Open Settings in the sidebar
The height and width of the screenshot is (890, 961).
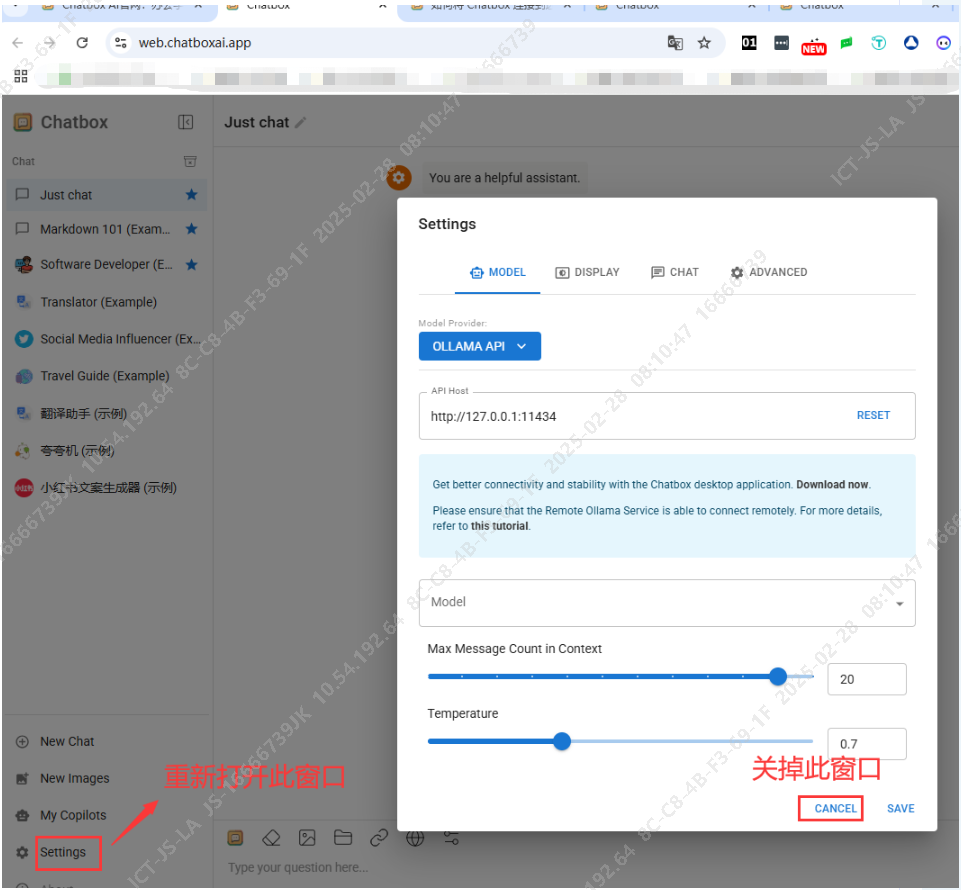coord(63,853)
